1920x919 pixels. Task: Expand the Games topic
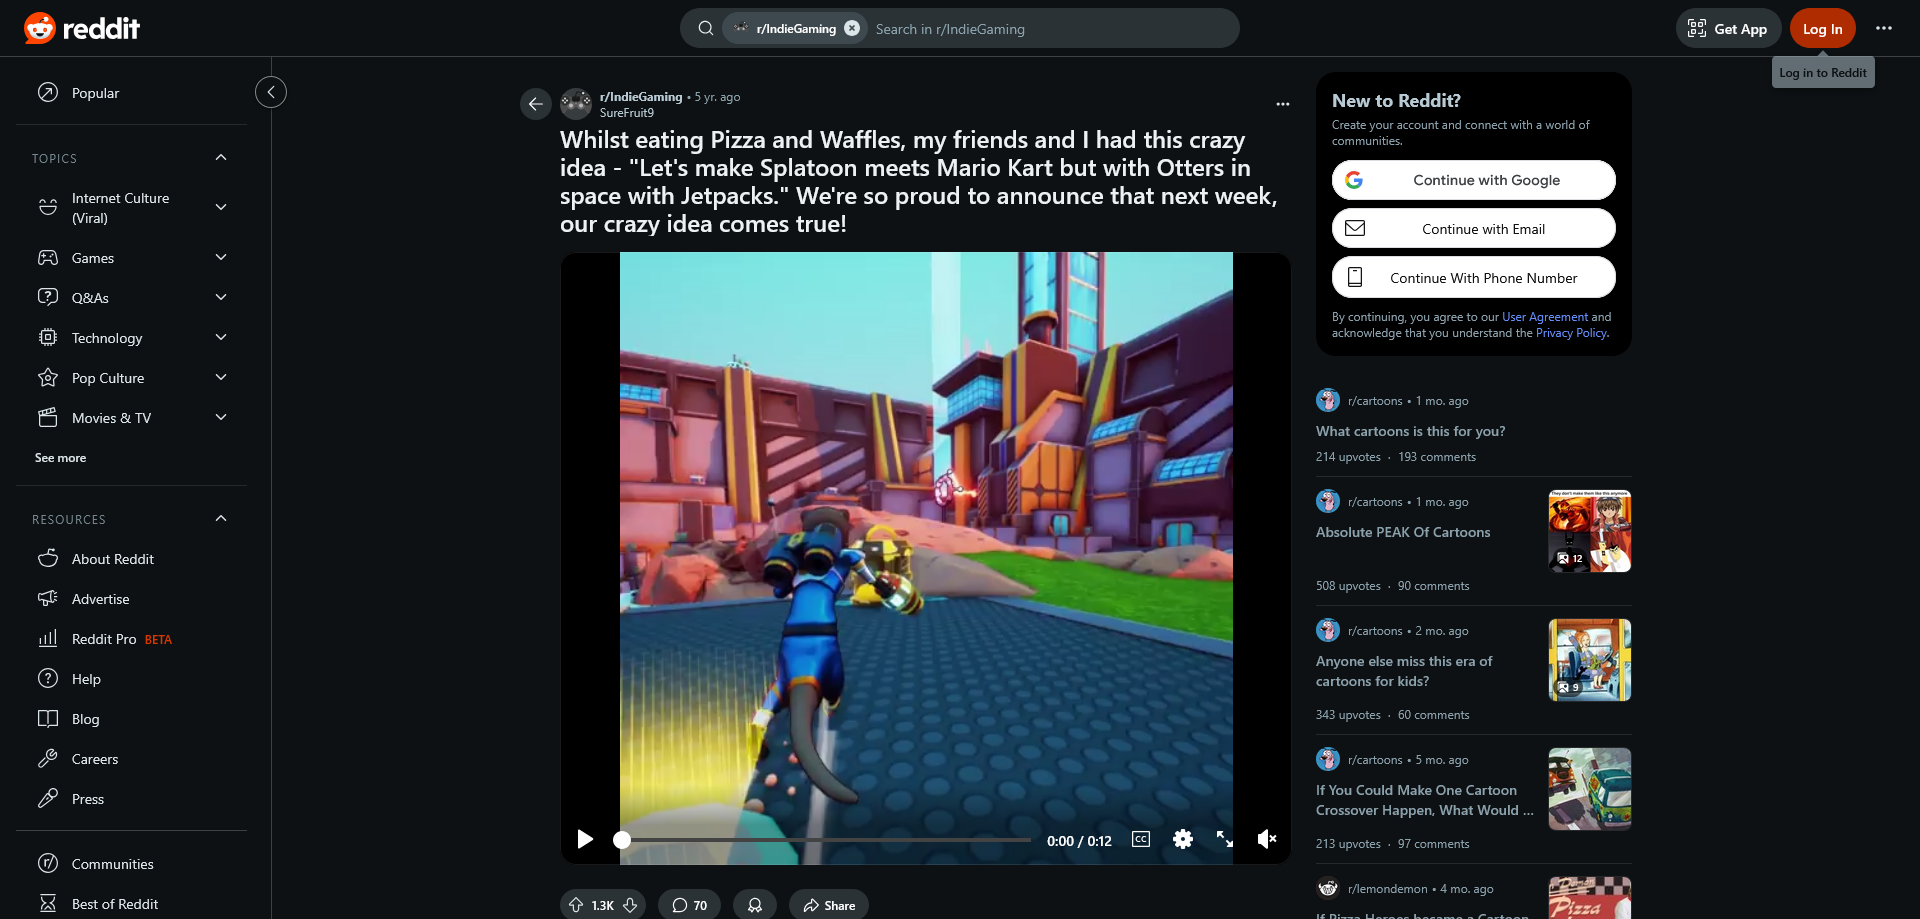221,258
